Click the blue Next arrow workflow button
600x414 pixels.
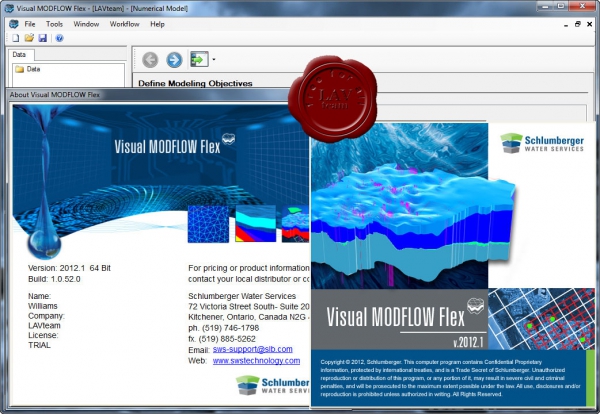pyautogui.click(x=174, y=60)
